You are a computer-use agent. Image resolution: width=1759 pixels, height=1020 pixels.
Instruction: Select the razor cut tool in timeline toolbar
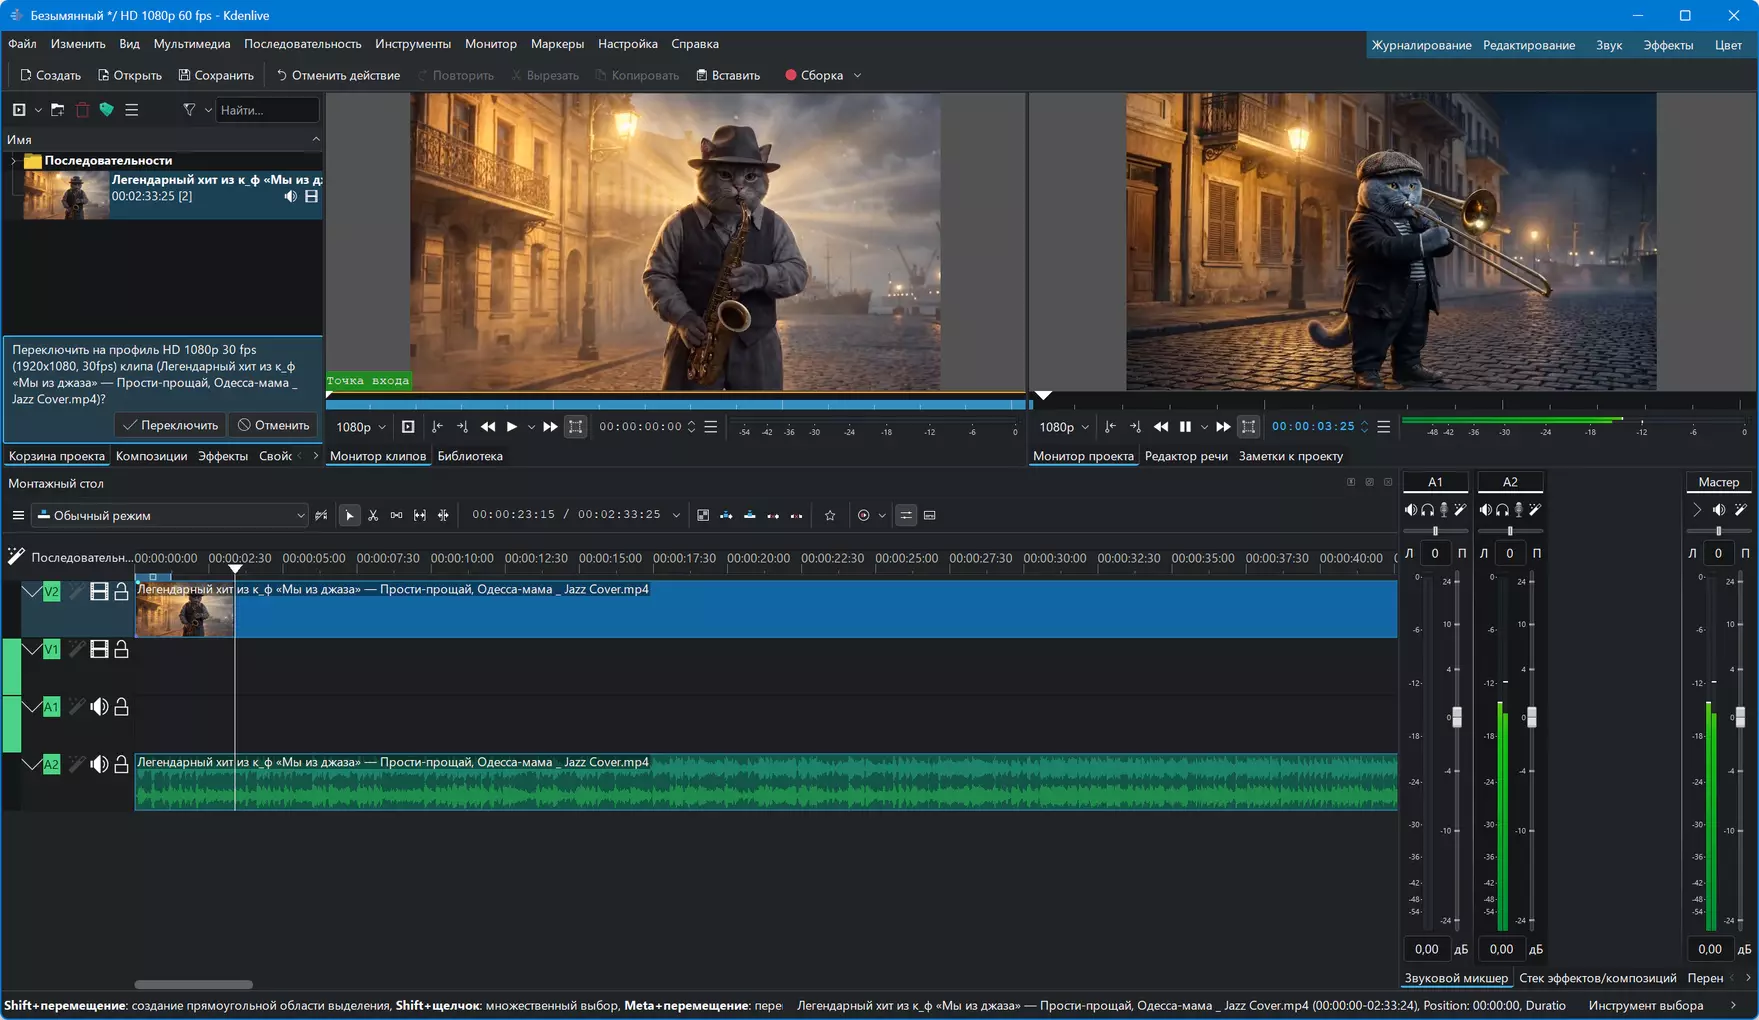tap(373, 516)
